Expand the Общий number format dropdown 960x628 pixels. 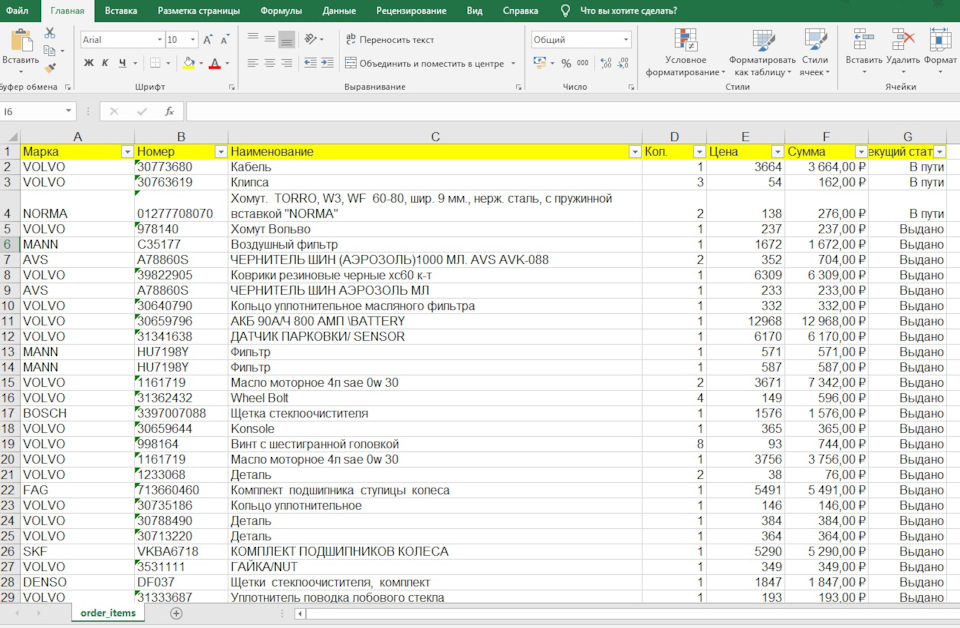coord(626,40)
